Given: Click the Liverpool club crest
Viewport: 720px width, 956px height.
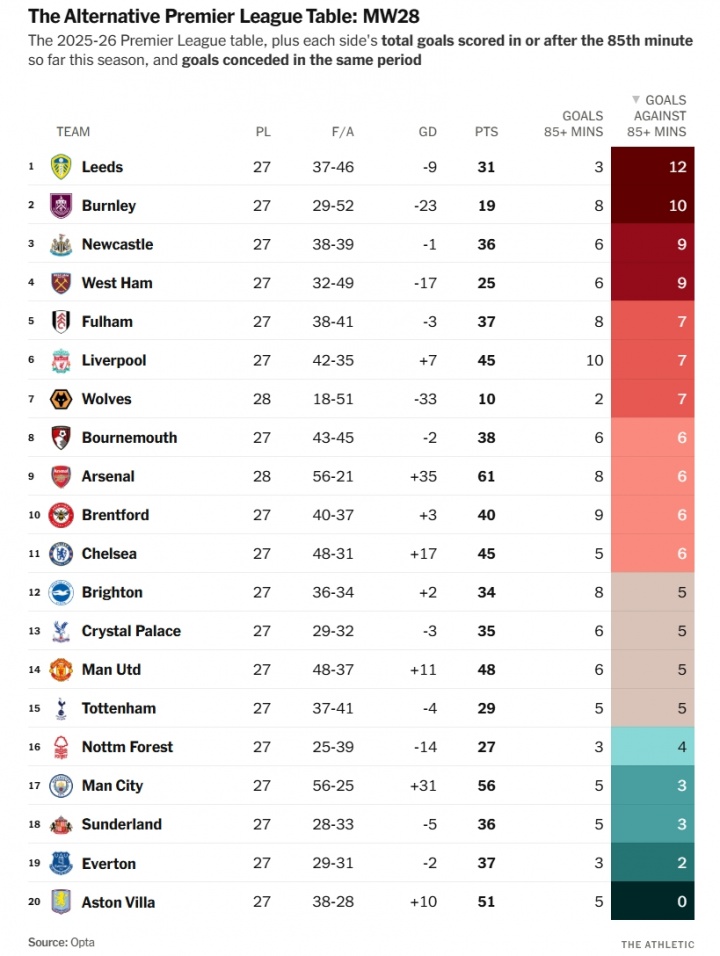Looking at the screenshot, I should tap(61, 360).
